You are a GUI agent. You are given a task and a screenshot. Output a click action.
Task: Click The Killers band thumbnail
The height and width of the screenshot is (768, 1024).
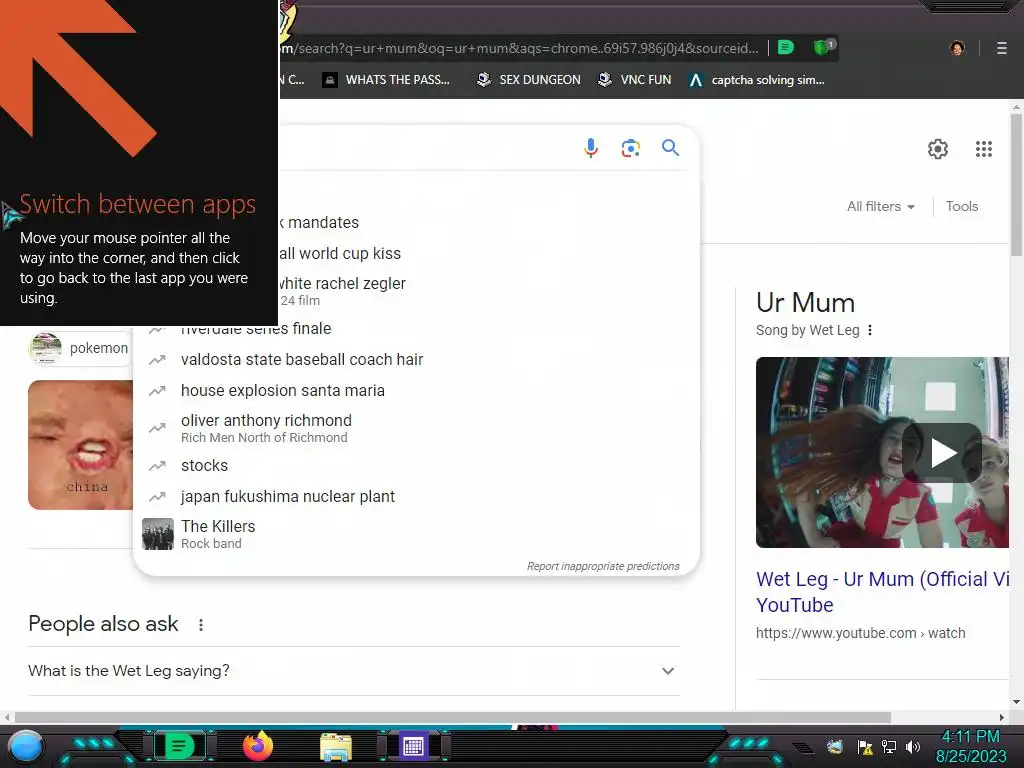coord(157,534)
